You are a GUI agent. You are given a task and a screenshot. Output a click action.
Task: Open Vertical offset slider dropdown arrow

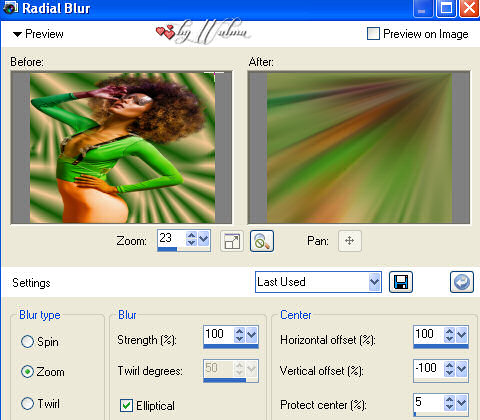pos(462,369)
